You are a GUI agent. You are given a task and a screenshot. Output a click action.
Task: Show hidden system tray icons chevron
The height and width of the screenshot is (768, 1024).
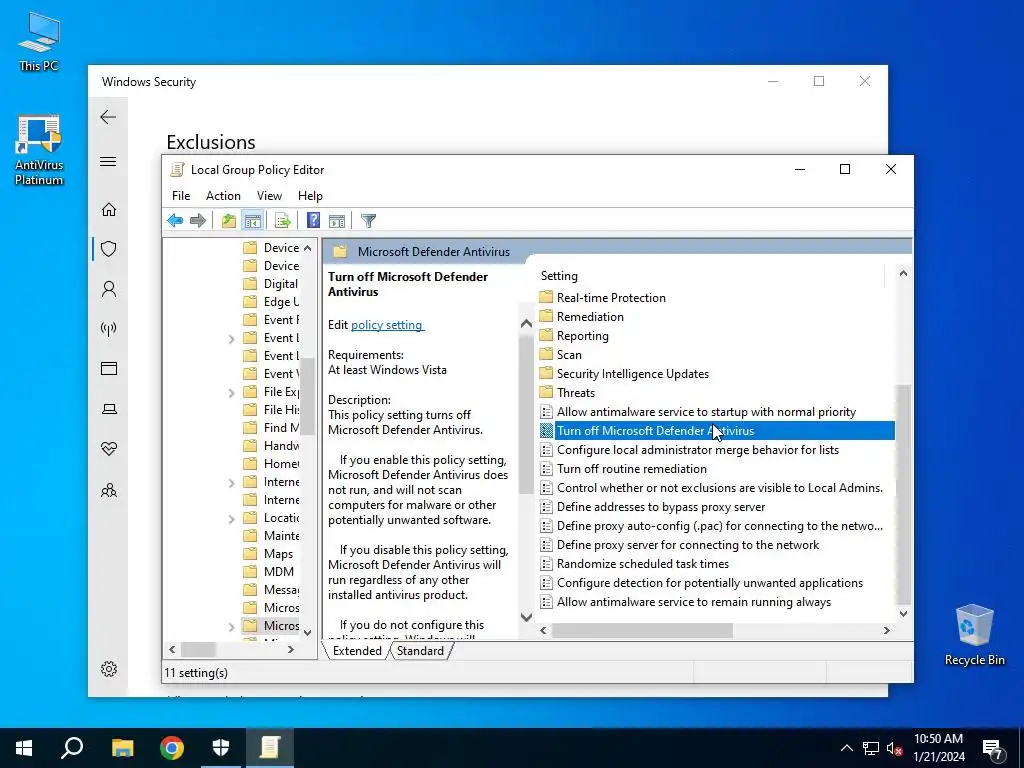[846, 748]
